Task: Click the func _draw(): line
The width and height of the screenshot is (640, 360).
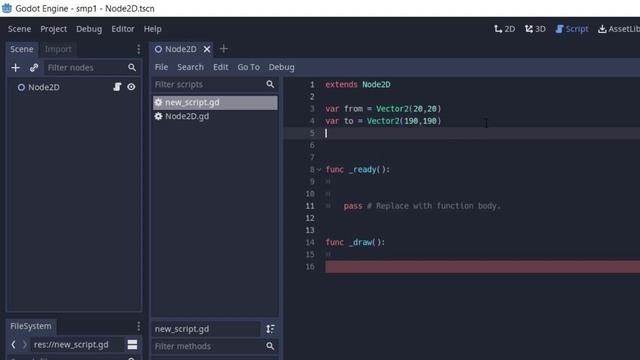Action: [355, 242]
